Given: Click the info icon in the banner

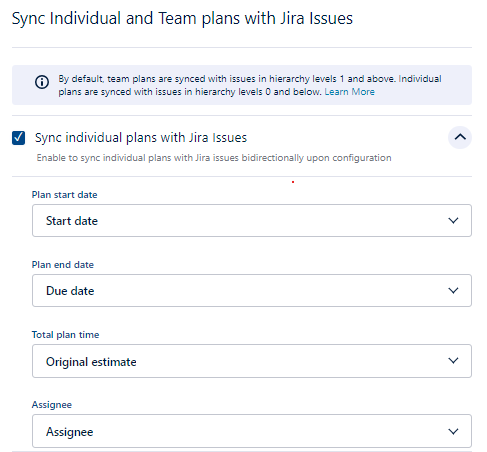Looking at the screenshot, I should pyautogui.click(x=42, y=82).
